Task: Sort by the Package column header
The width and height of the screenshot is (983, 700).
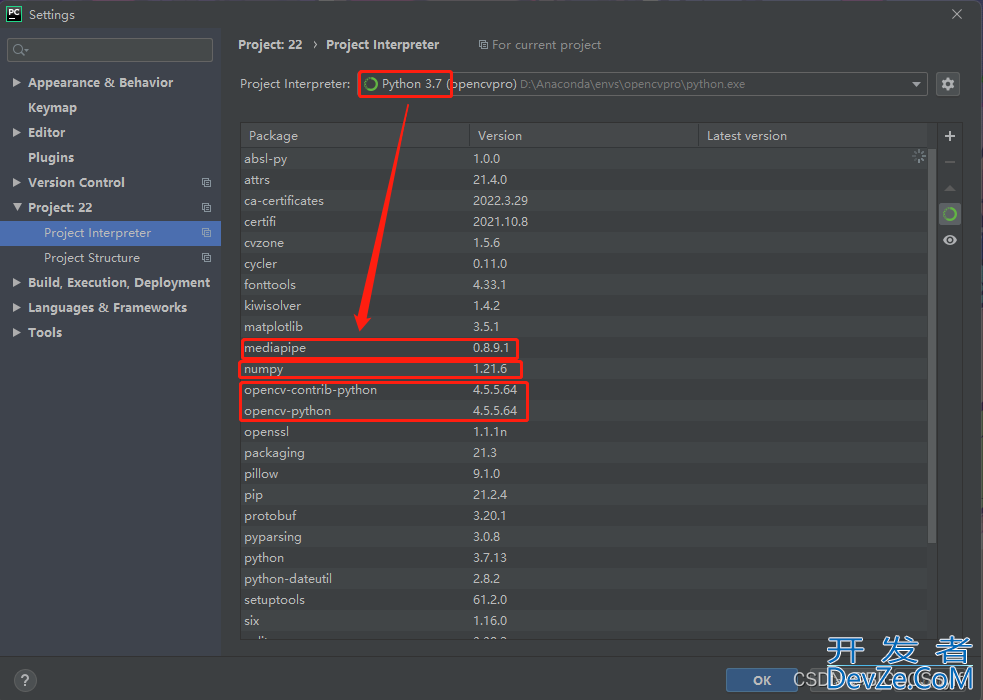Action: tap(355, 135)
